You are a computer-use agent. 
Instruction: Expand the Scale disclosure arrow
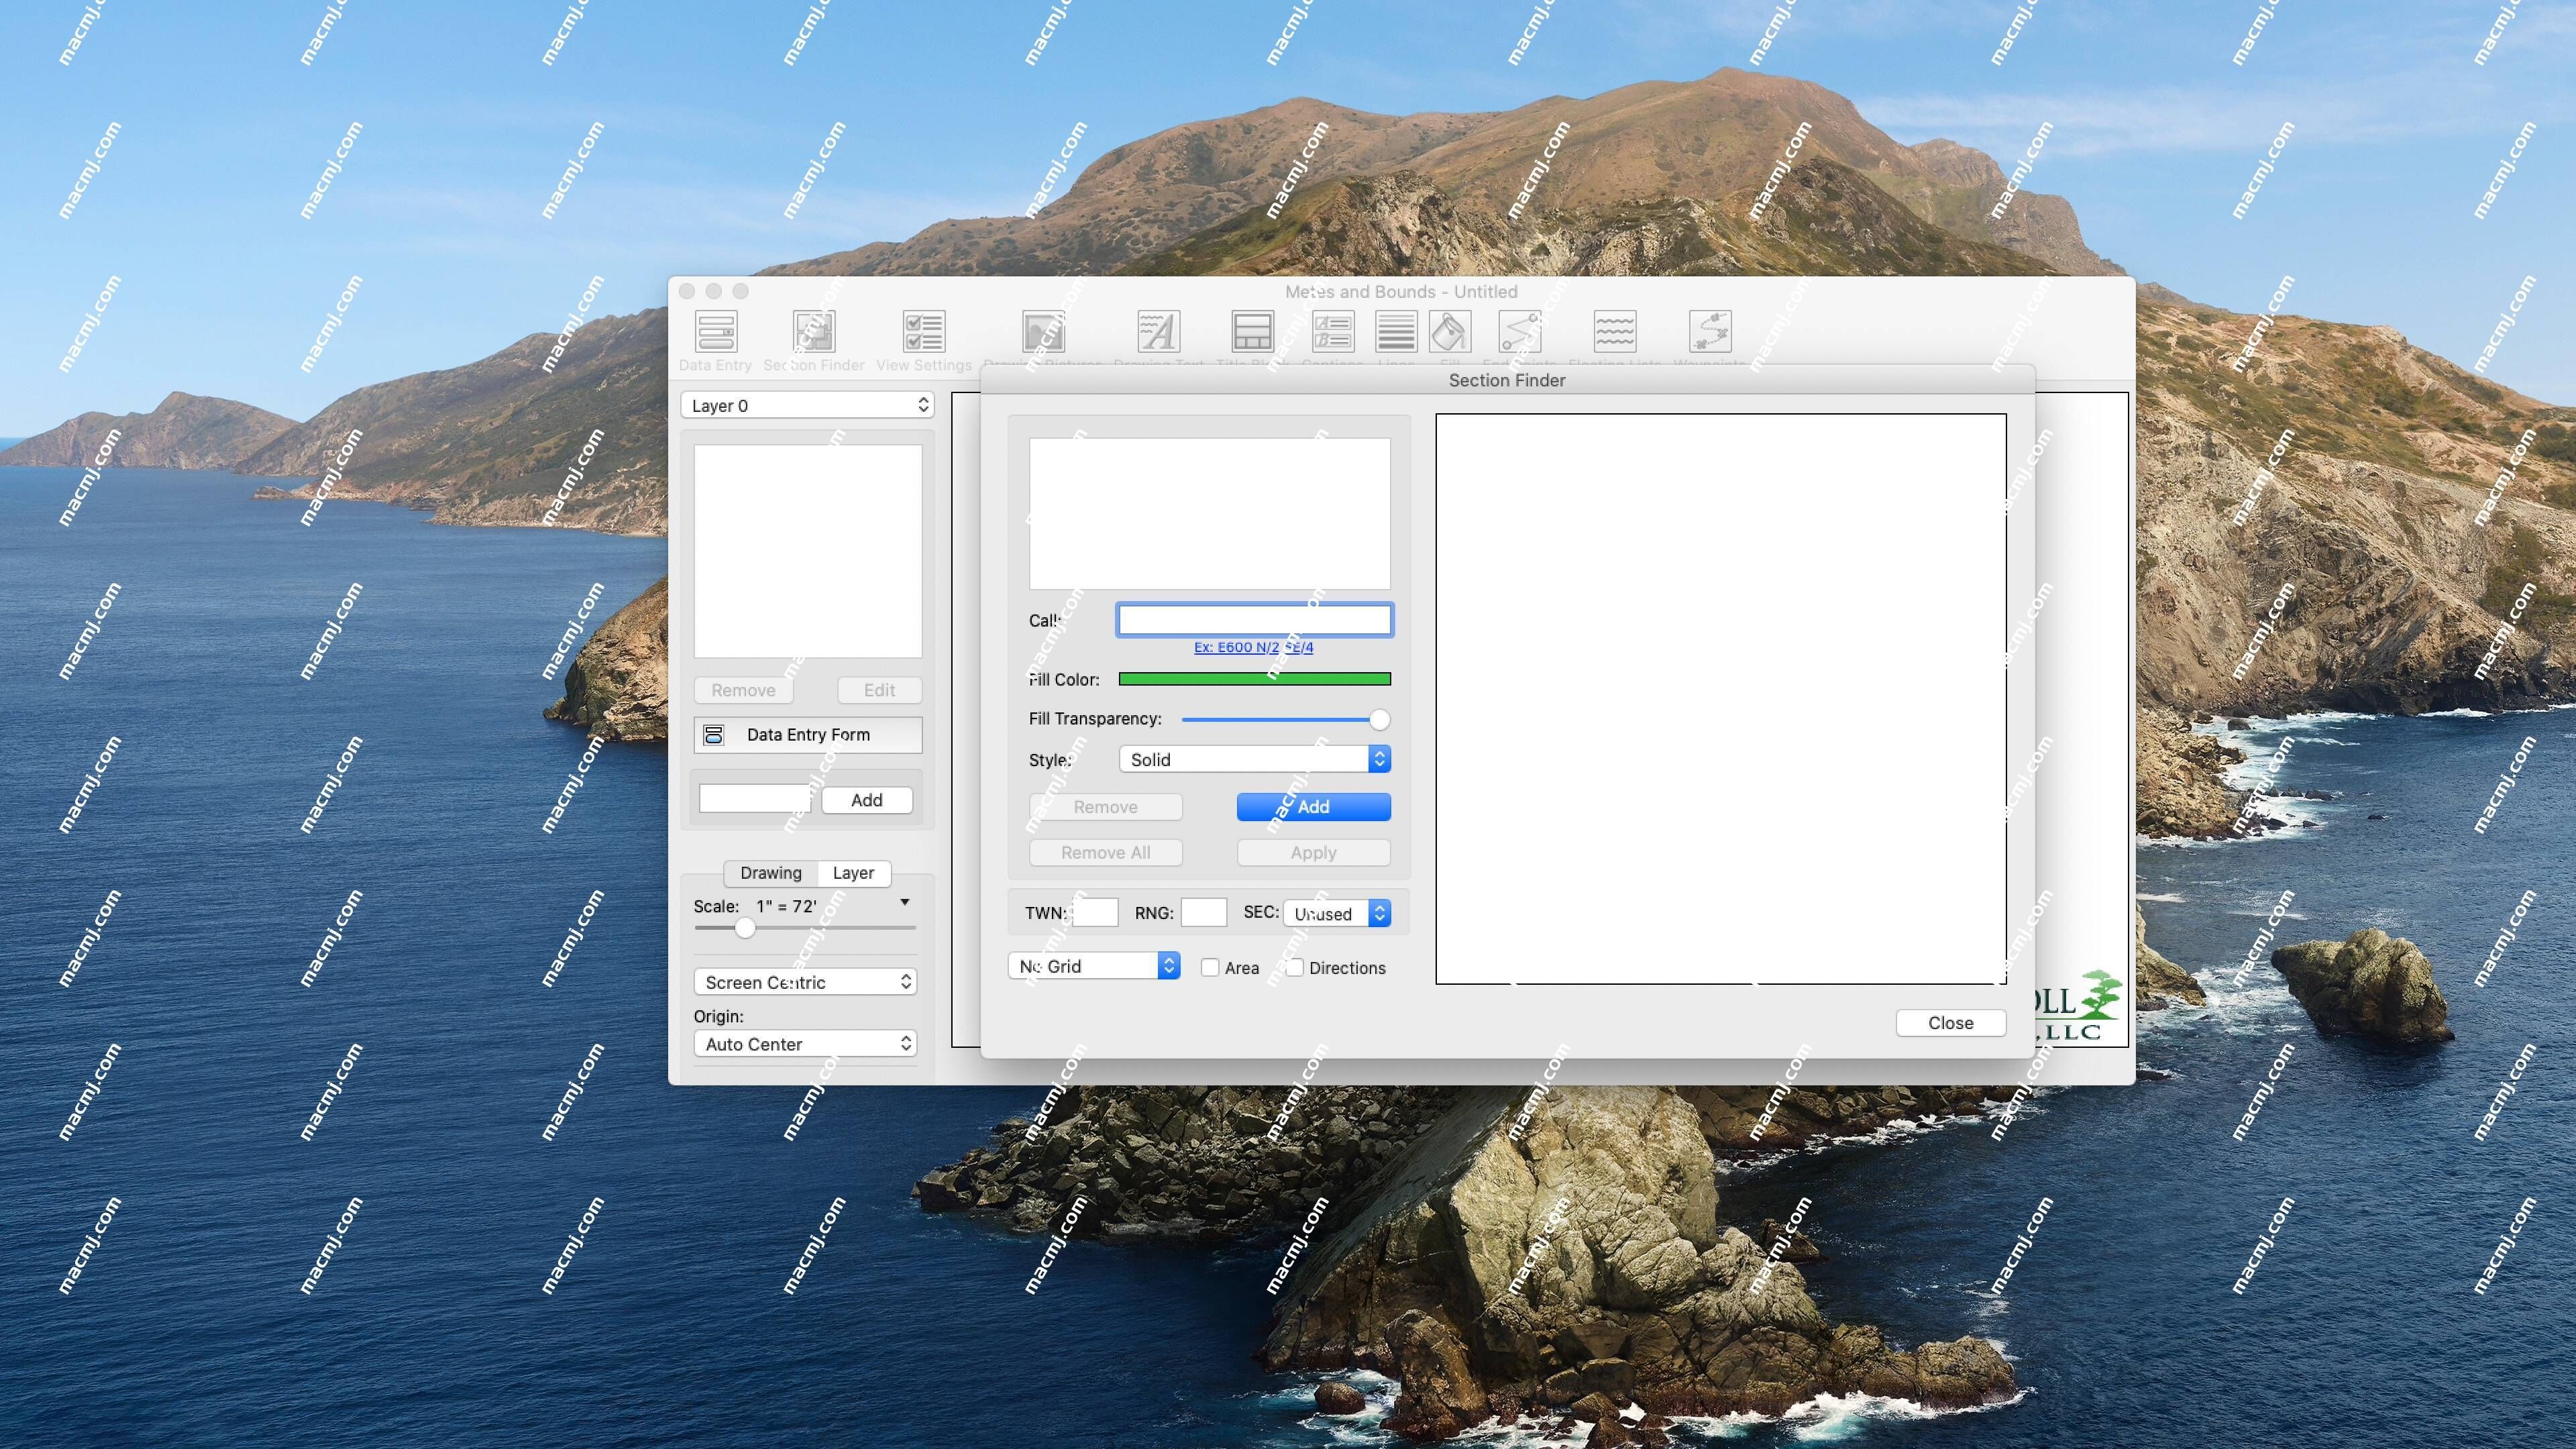[904, 902]
